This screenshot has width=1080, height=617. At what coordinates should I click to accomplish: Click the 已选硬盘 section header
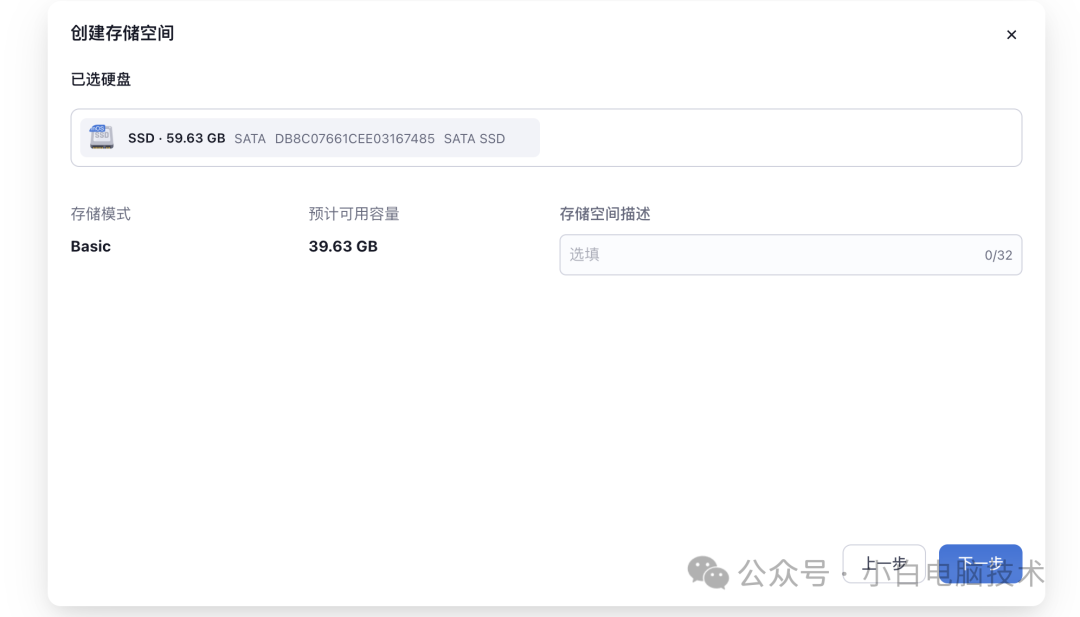click(x=100, y=79)
